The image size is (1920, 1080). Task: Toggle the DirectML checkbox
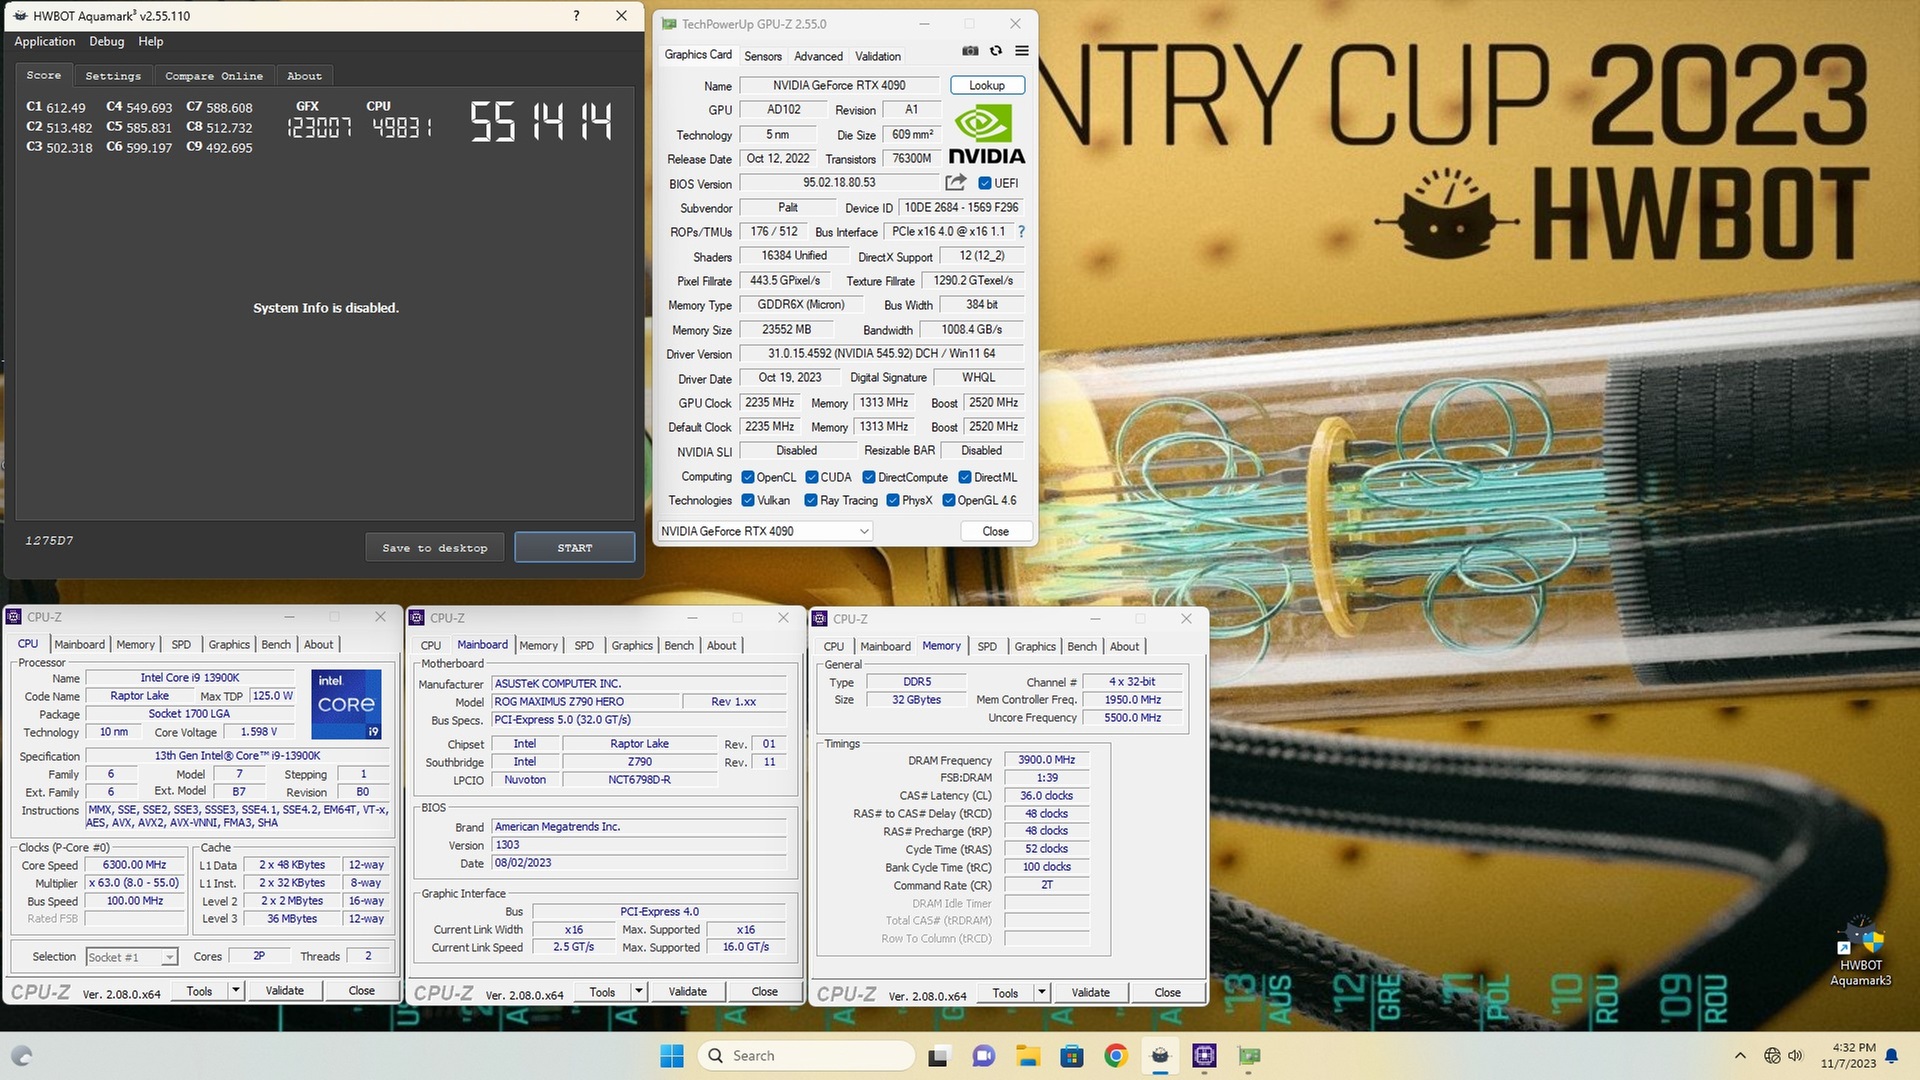click(965, 477)
